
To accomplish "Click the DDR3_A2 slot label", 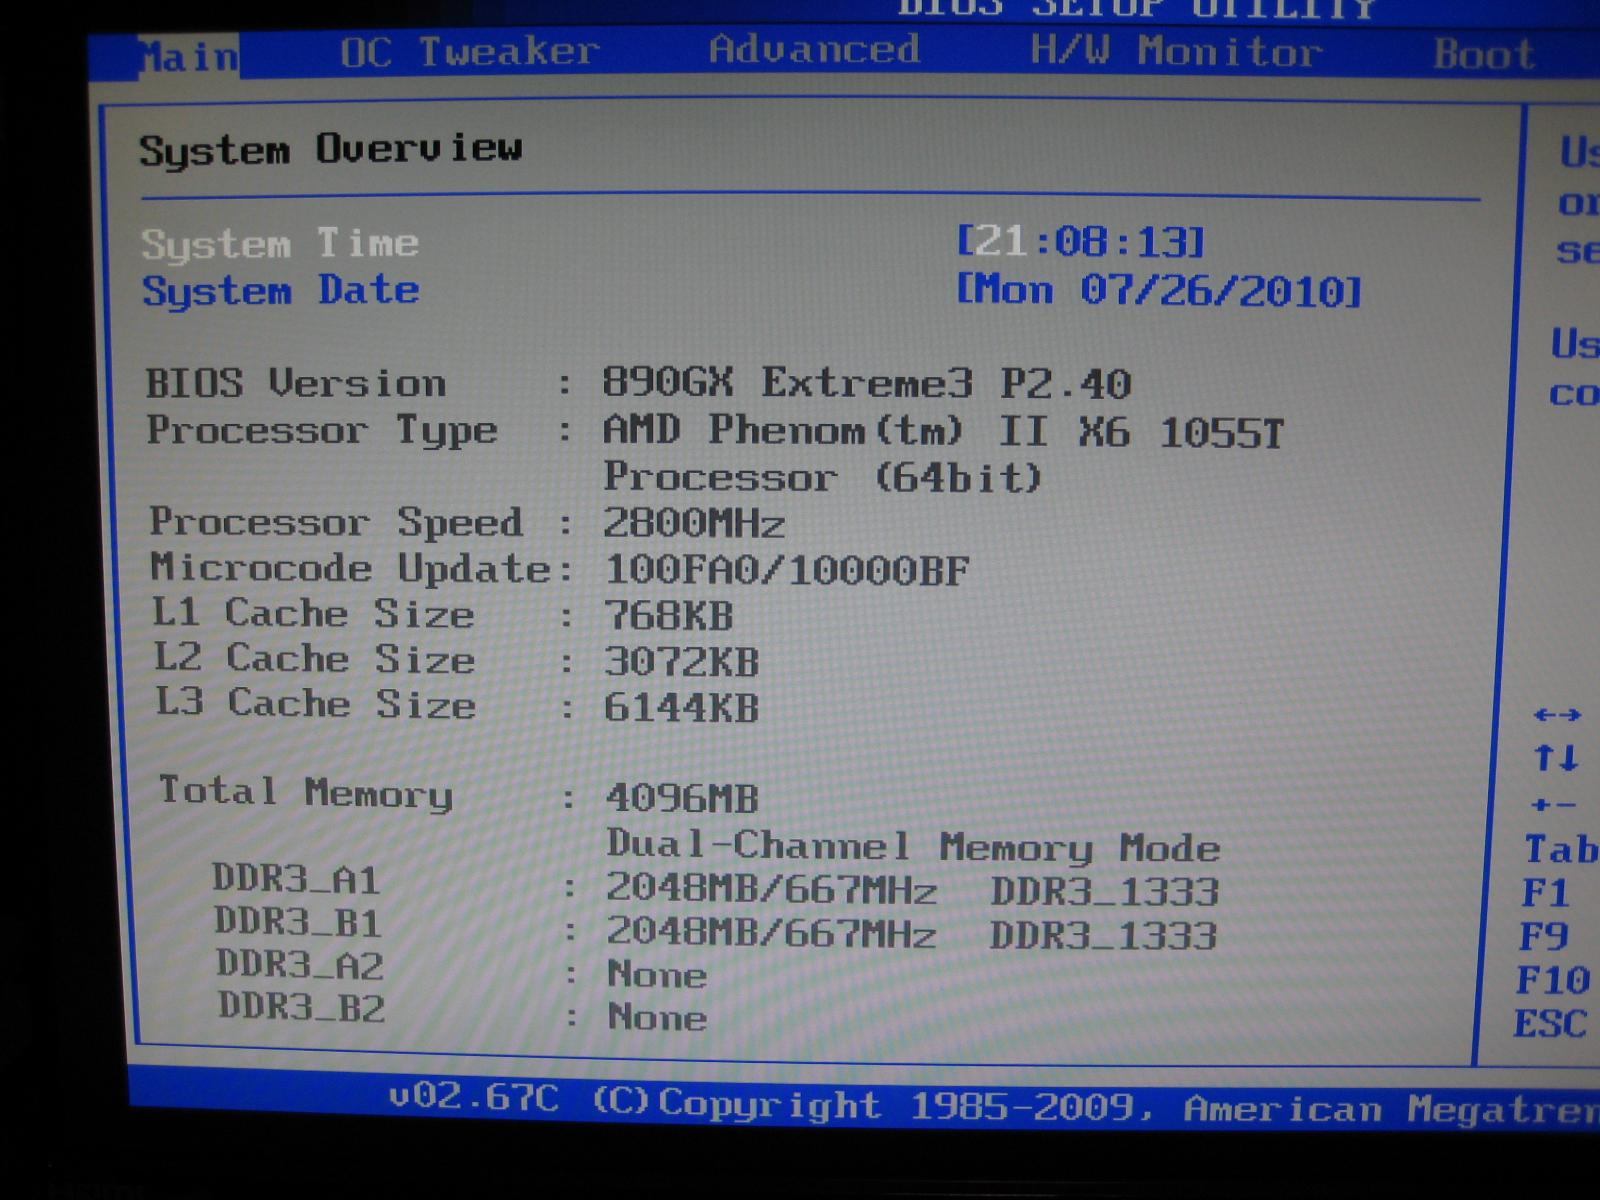I will [x=300, y=965].
